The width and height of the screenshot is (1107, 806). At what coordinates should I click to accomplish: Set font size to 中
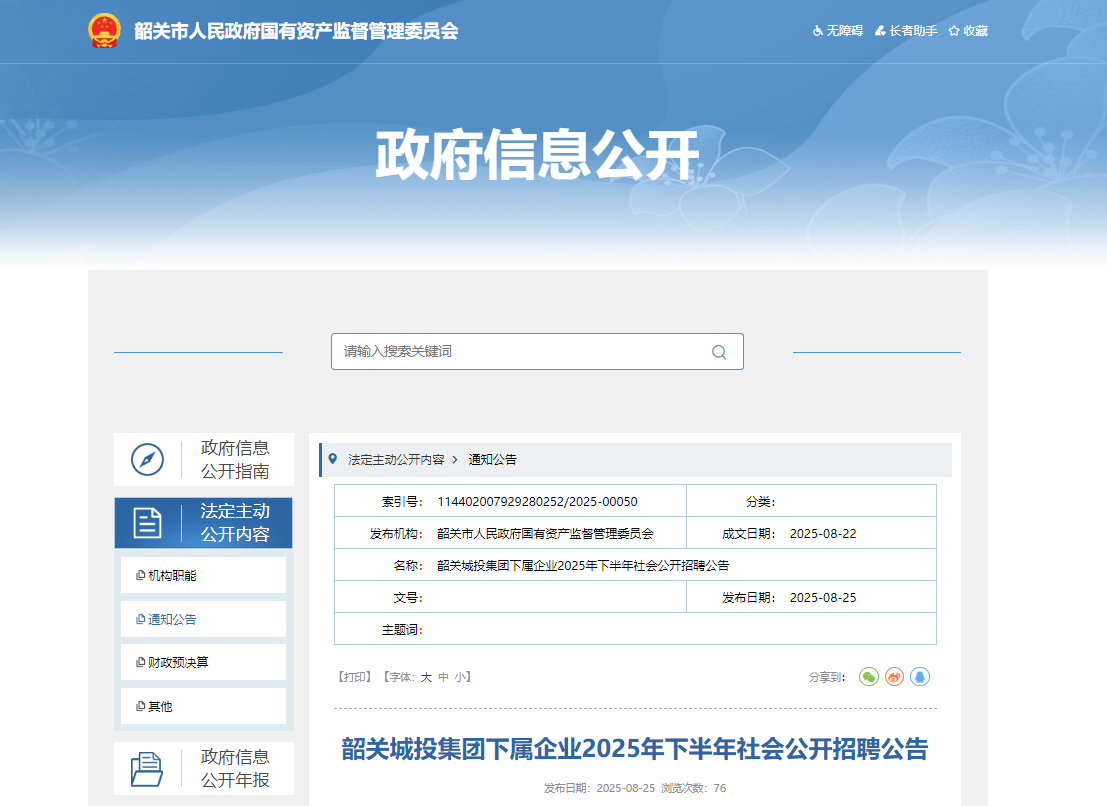[443, 677]
